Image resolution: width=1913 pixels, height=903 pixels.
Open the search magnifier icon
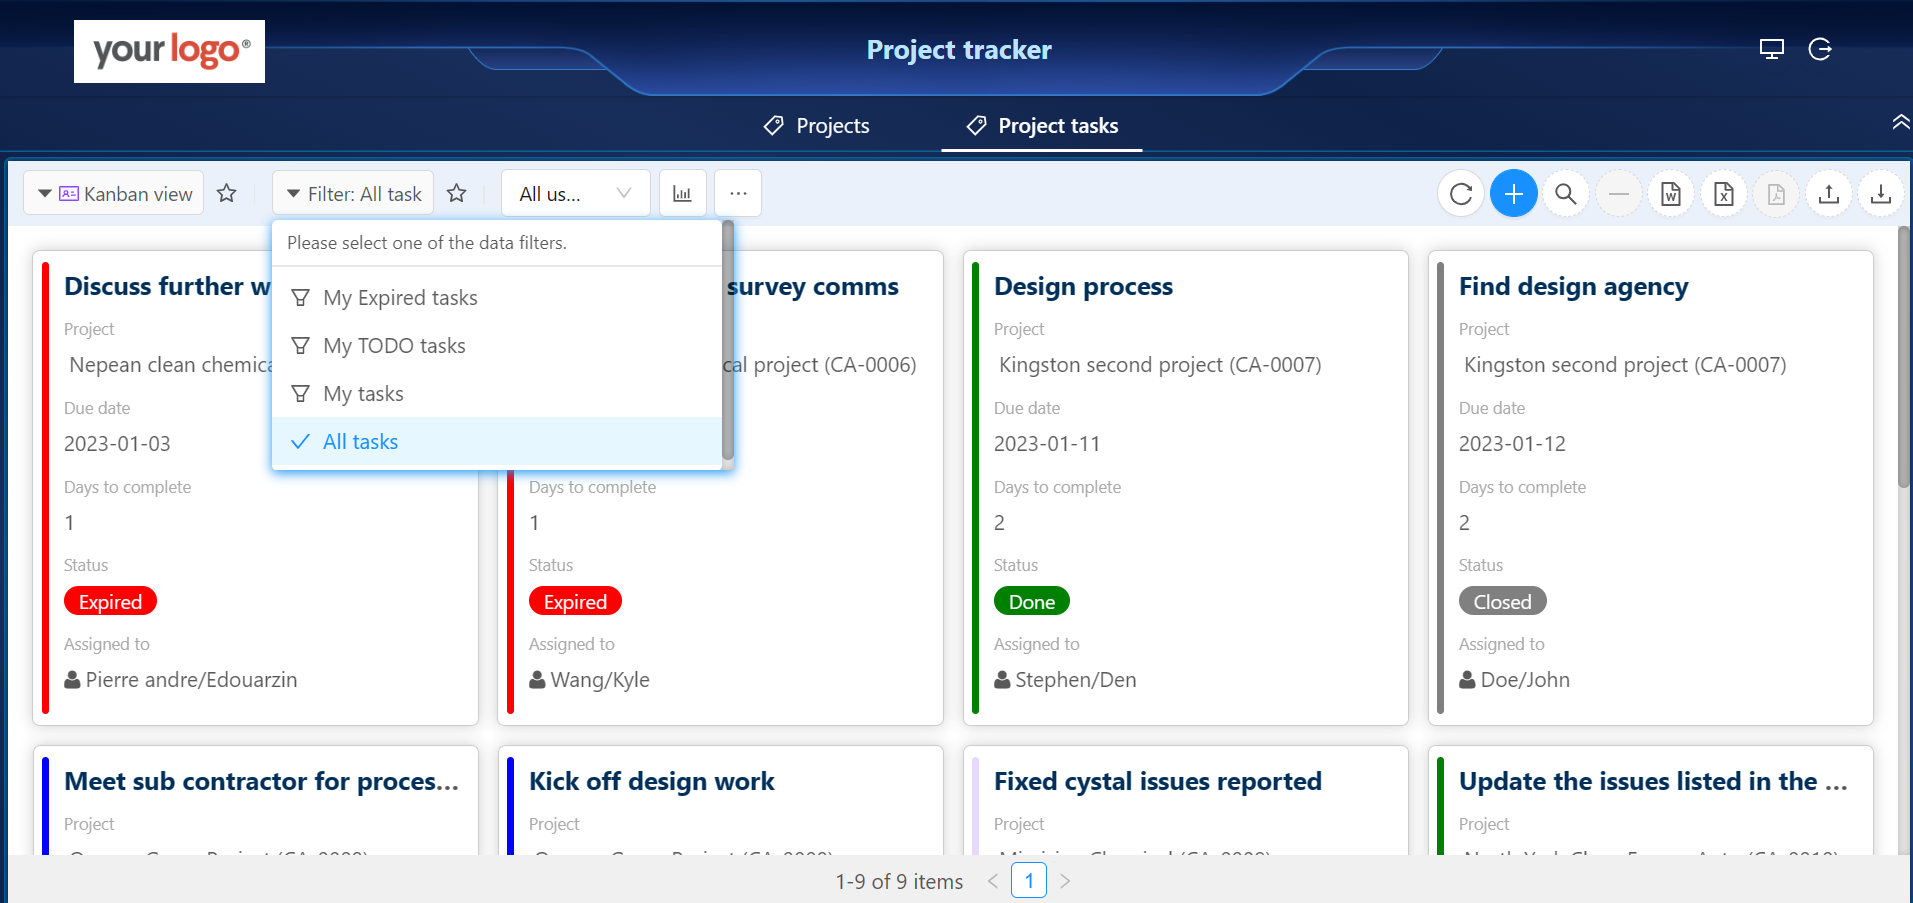(1566, 194)
